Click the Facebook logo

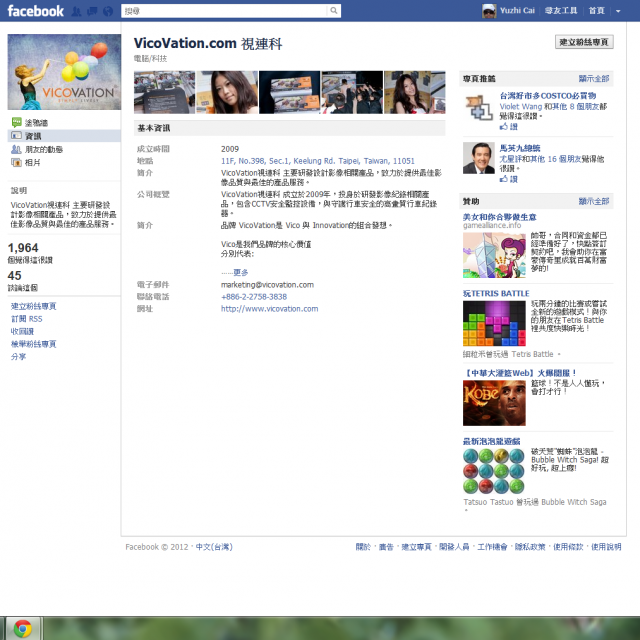pos(36,11)
